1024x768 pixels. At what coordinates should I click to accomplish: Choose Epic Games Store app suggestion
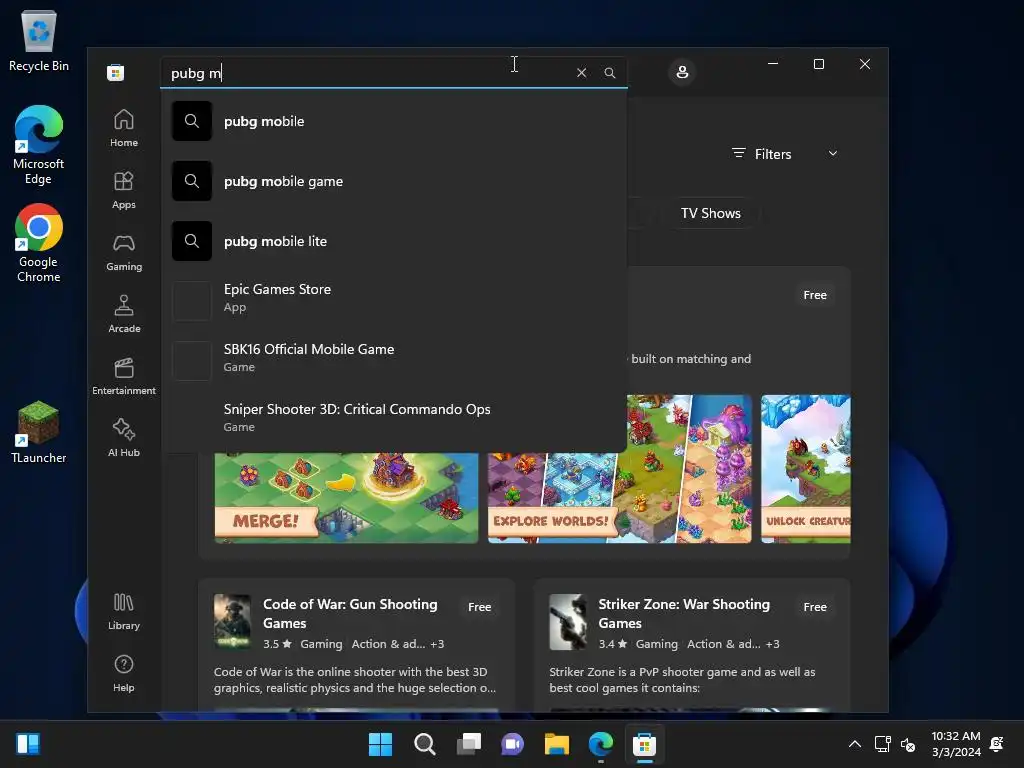click(x=393, y=299)
